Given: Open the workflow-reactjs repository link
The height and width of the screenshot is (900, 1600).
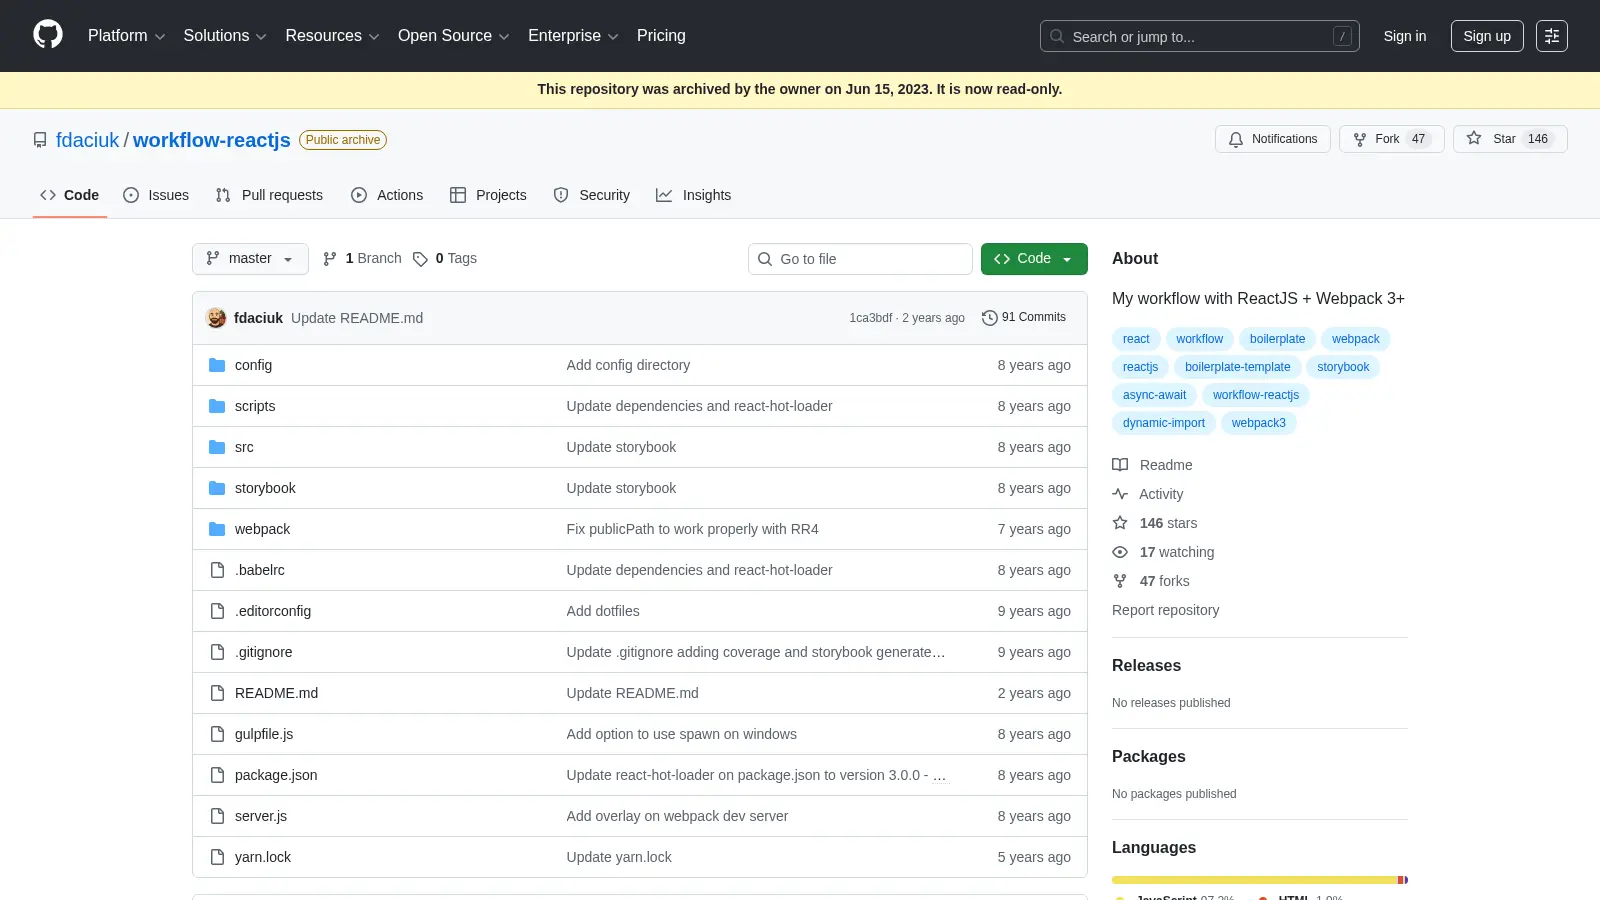Looking at the screenshot, I should coord(212,140).
